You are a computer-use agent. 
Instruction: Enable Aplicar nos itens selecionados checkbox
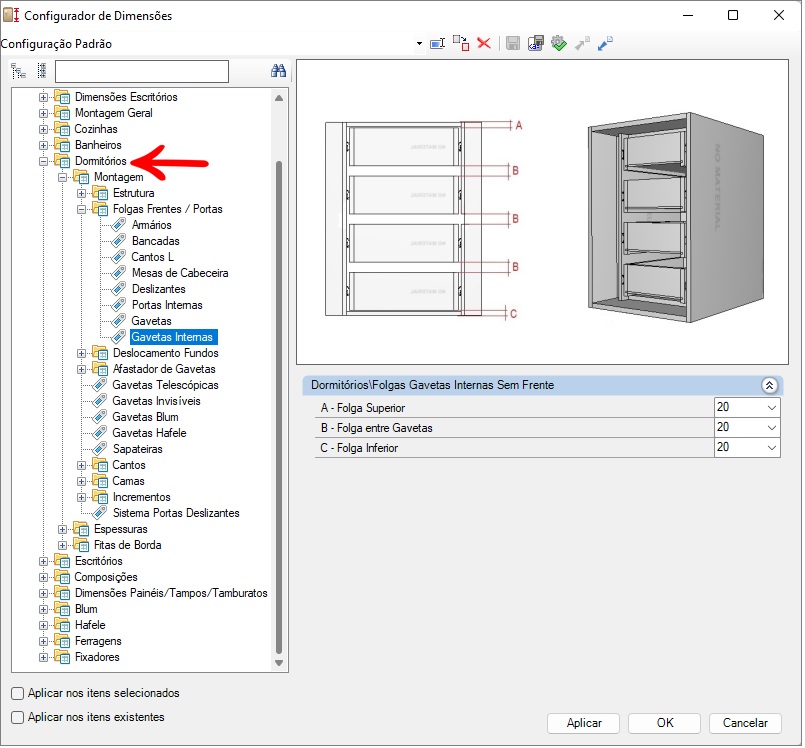pyautogui.click(x=17, y=694)
